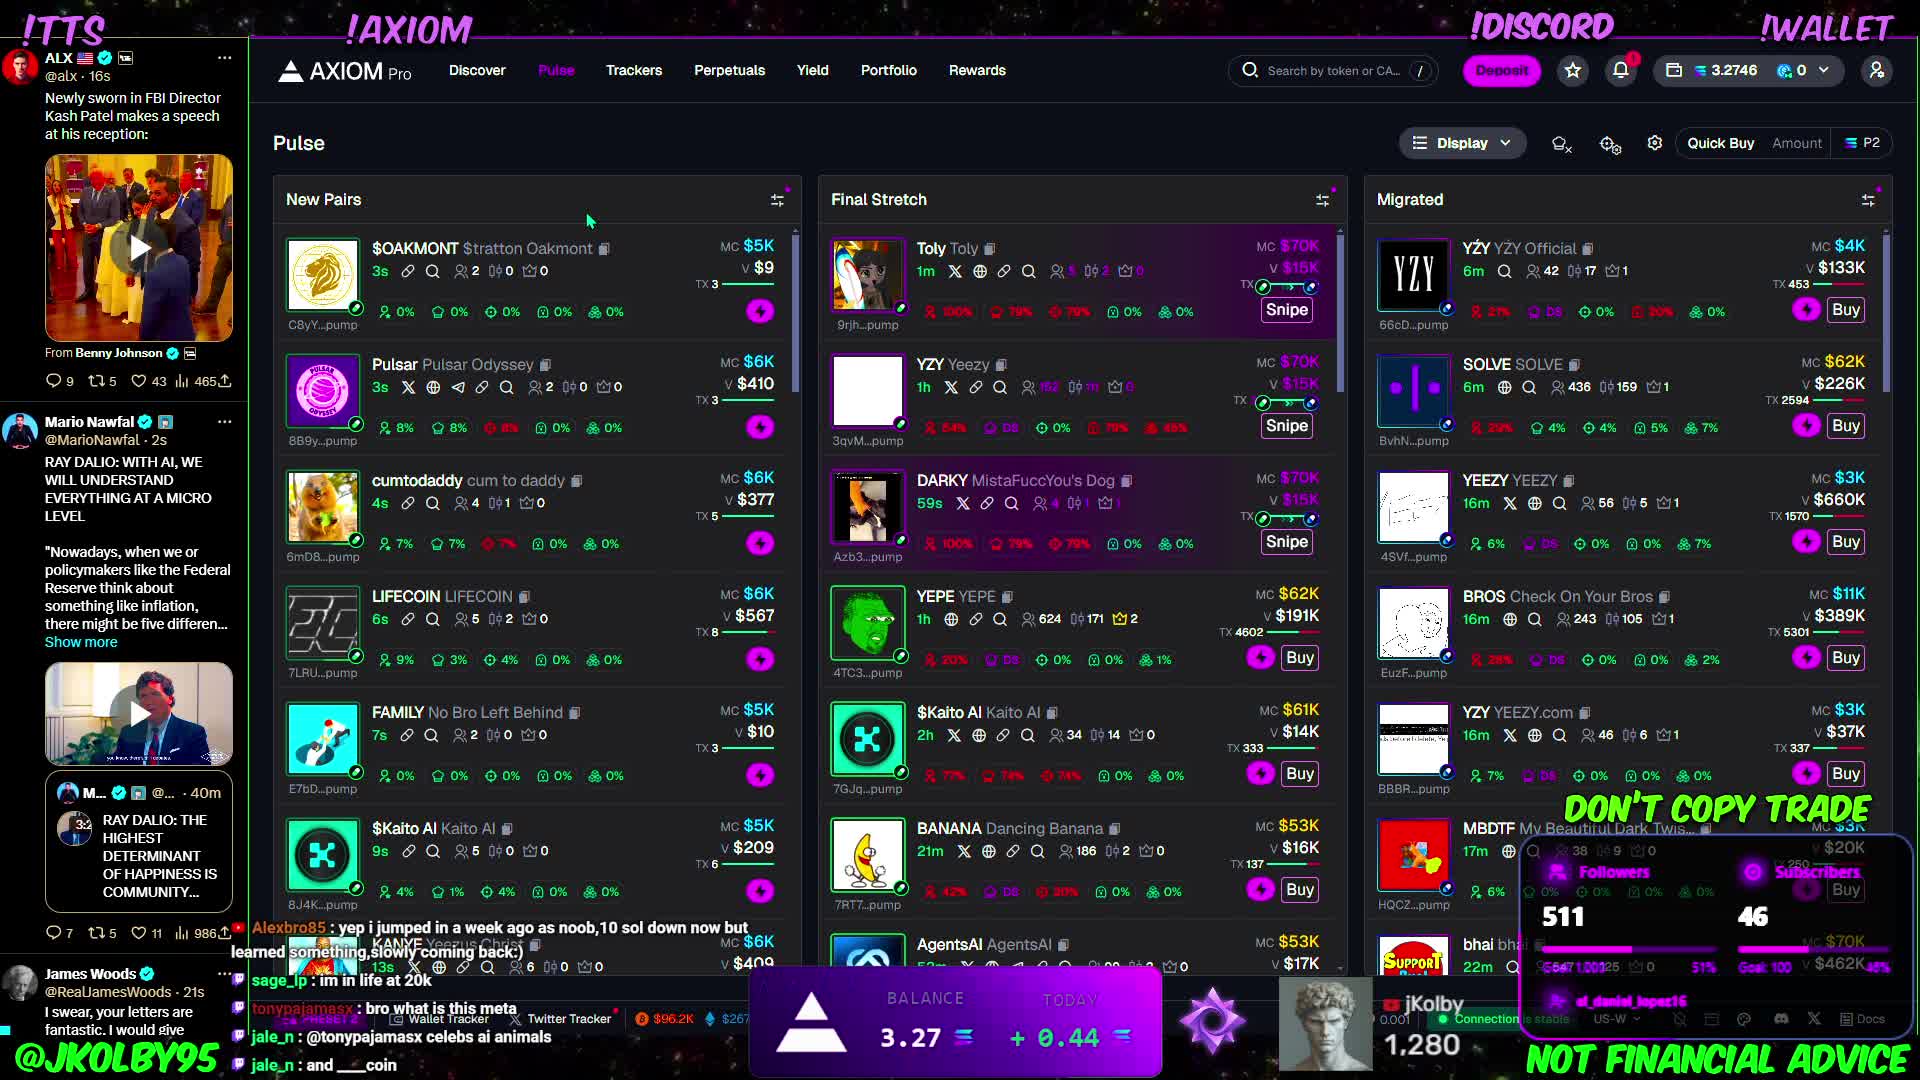Screen dimensions: 1920x1080
Task: Click reply icon on ALX tweet
Action: 54,381
